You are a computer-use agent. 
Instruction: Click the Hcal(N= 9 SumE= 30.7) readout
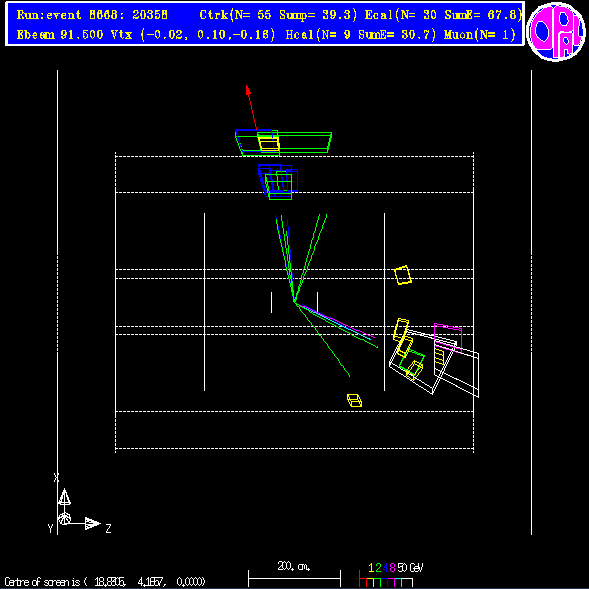pyautogui.click(x=361, y=35)
